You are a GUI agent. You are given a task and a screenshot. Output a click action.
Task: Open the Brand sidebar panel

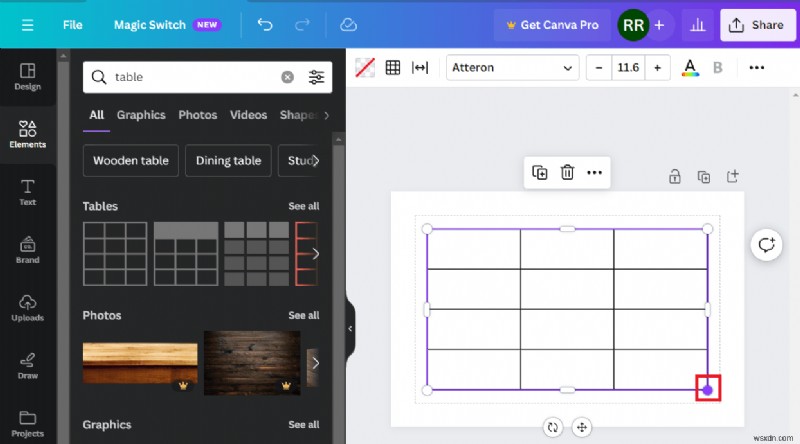[28, 250]
